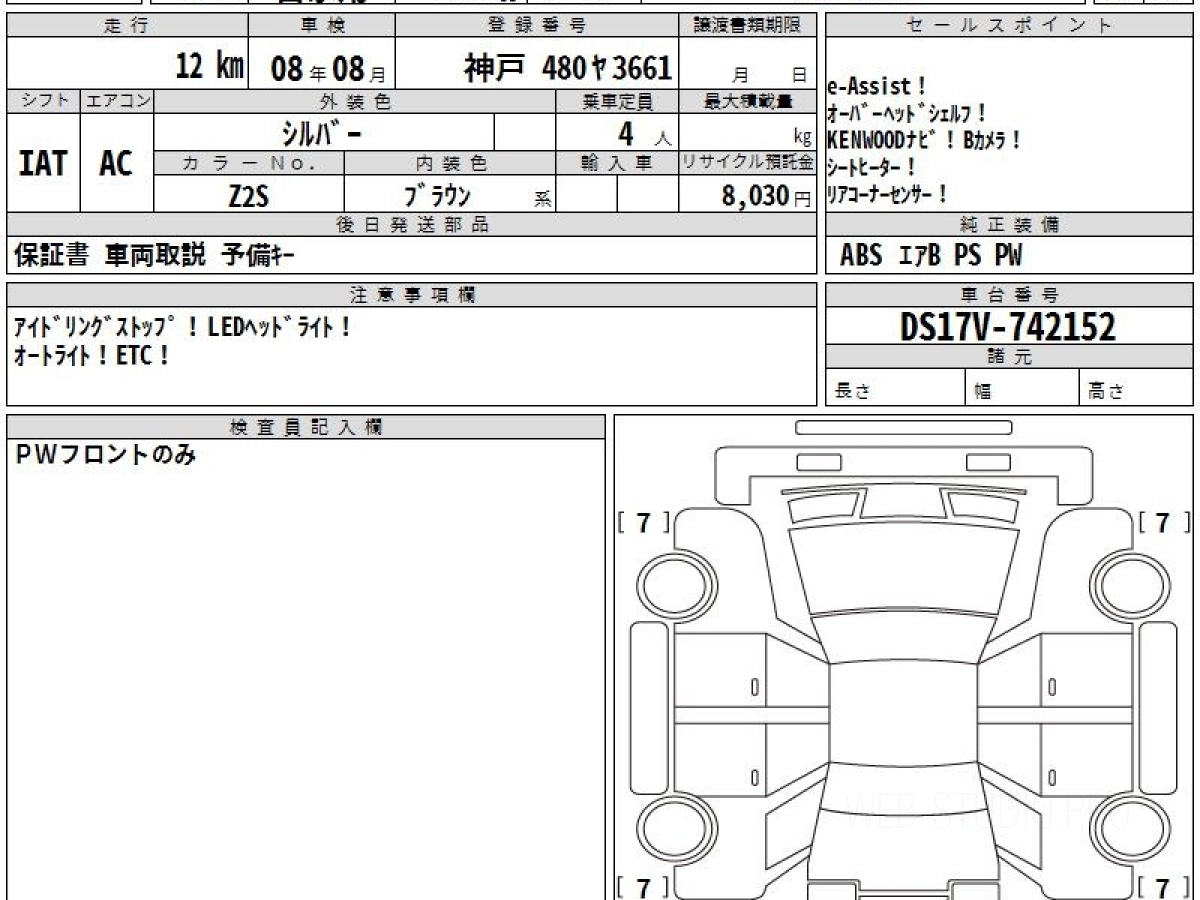Click the 車検 column header
1200x900 pixels.
320,26
